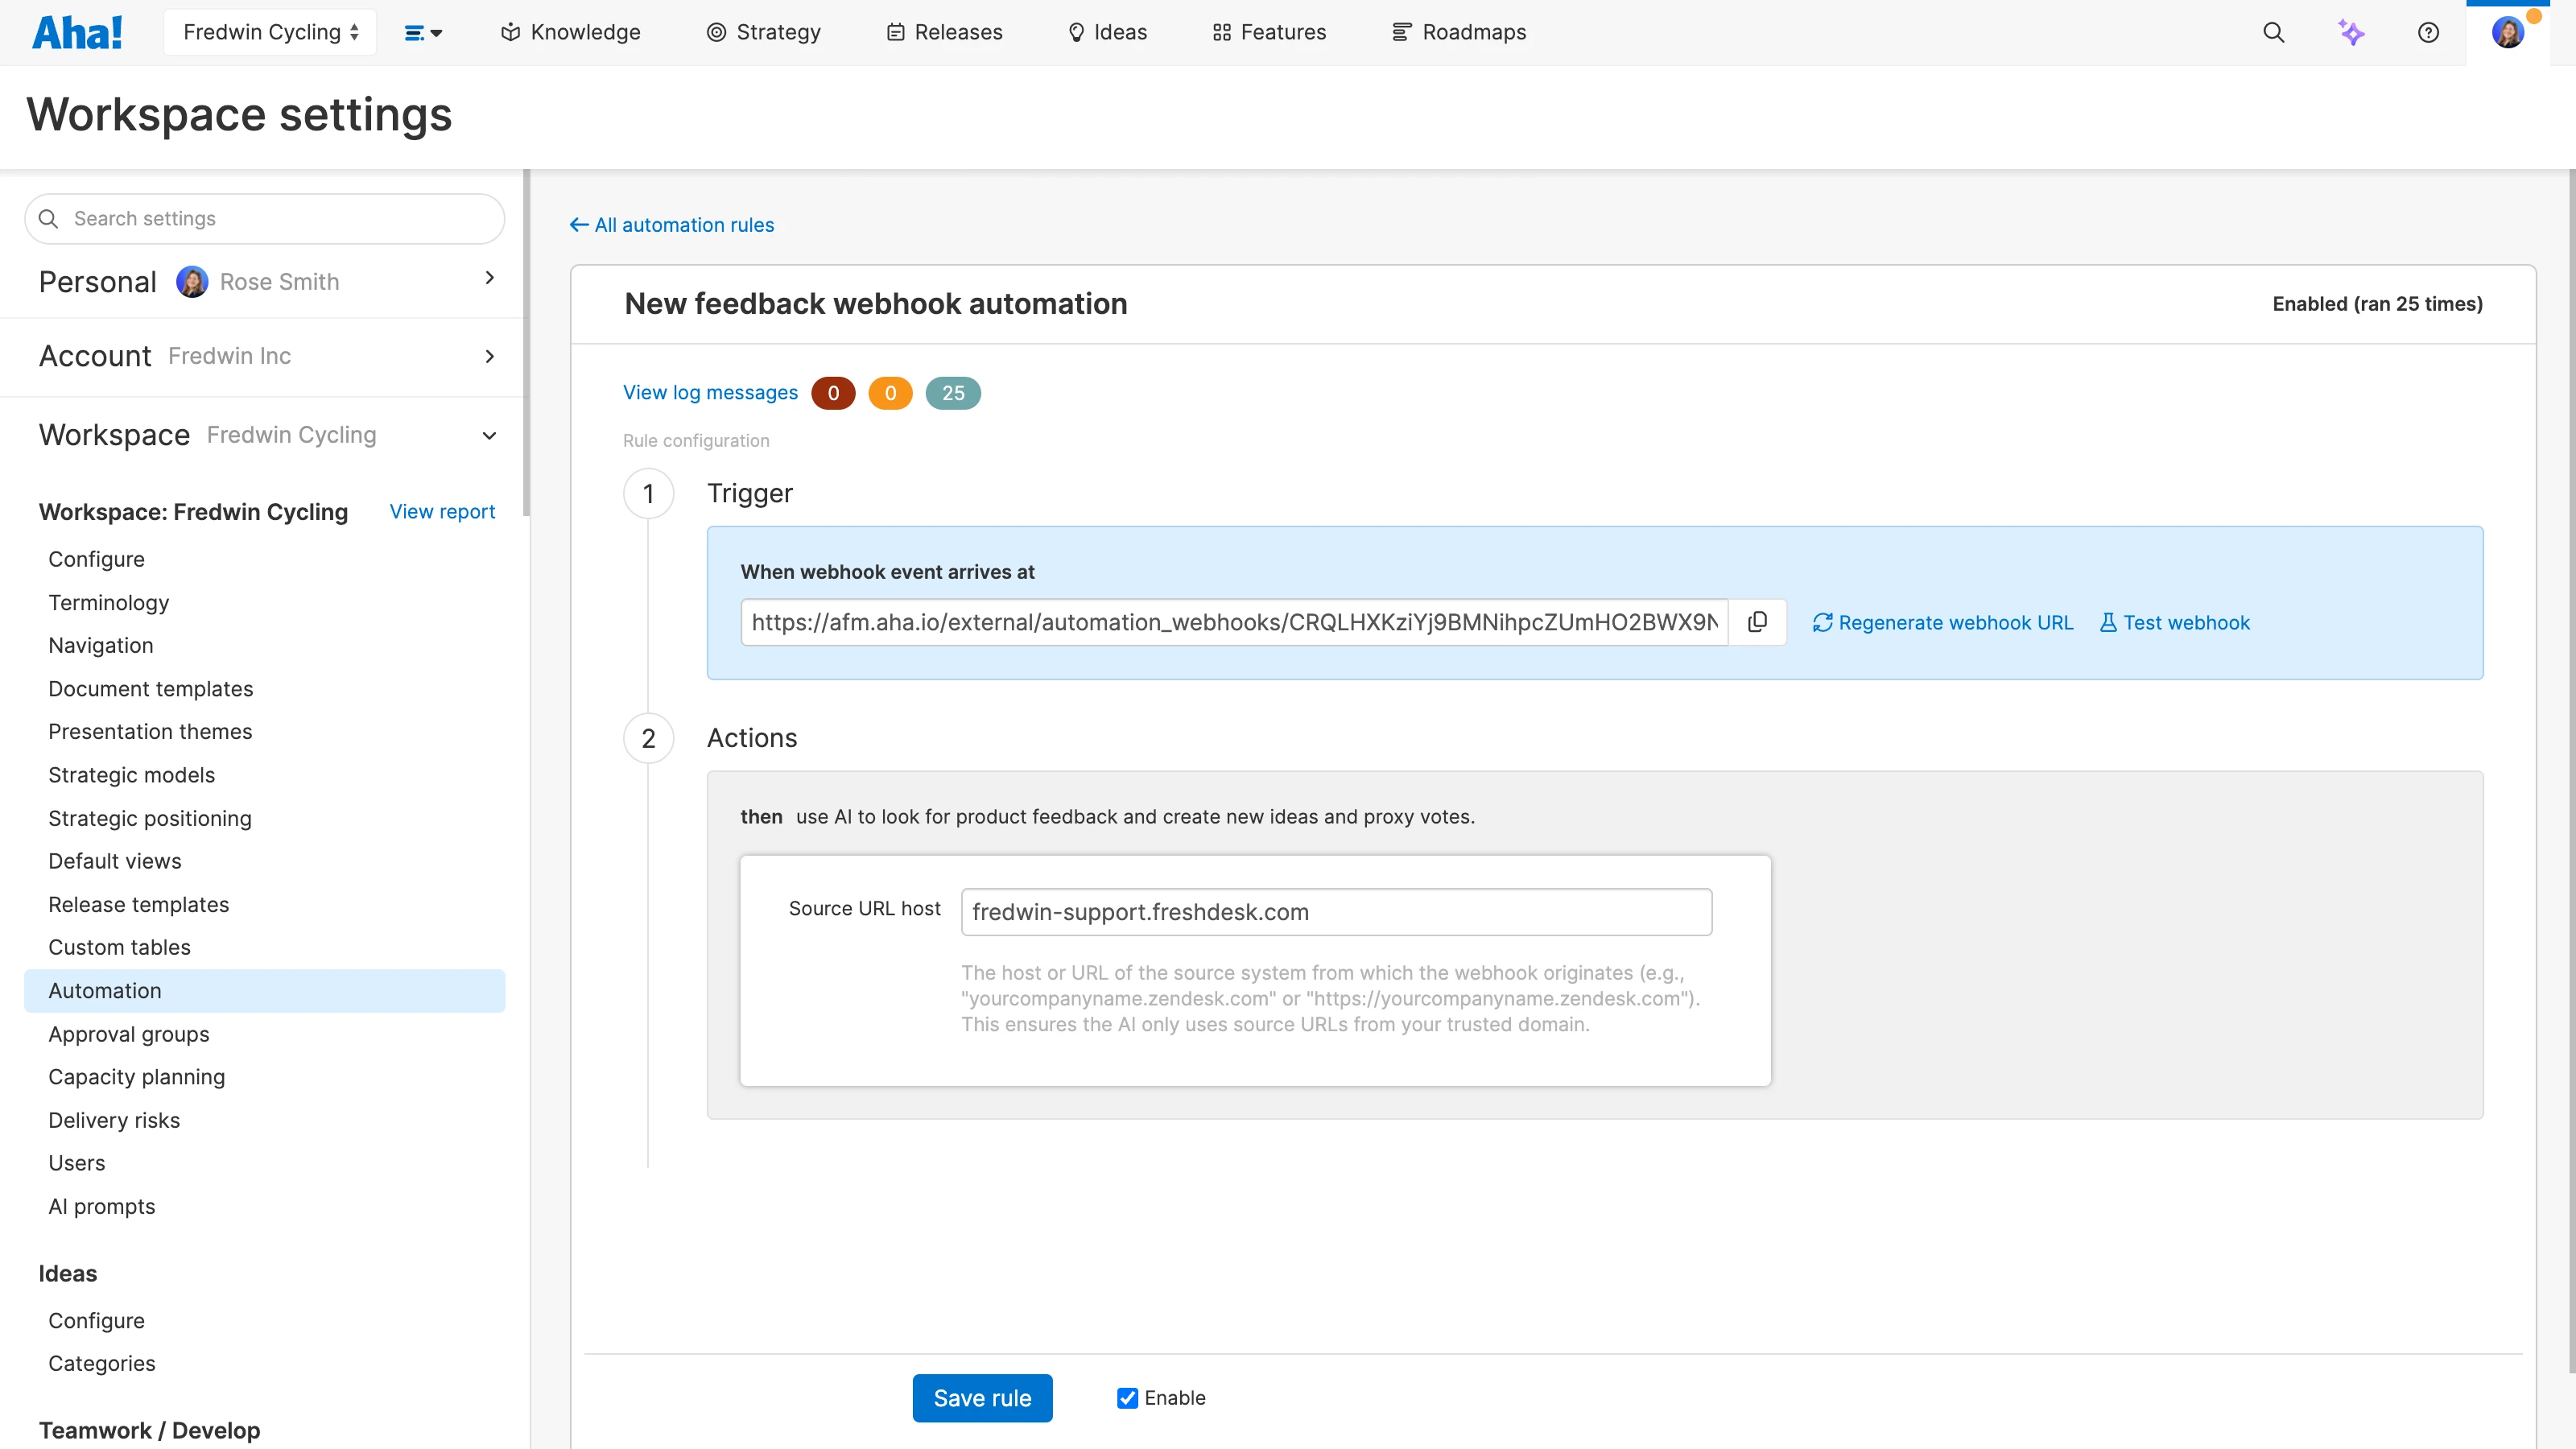Open Capacity planning settings

click(x=136, y=1077)
